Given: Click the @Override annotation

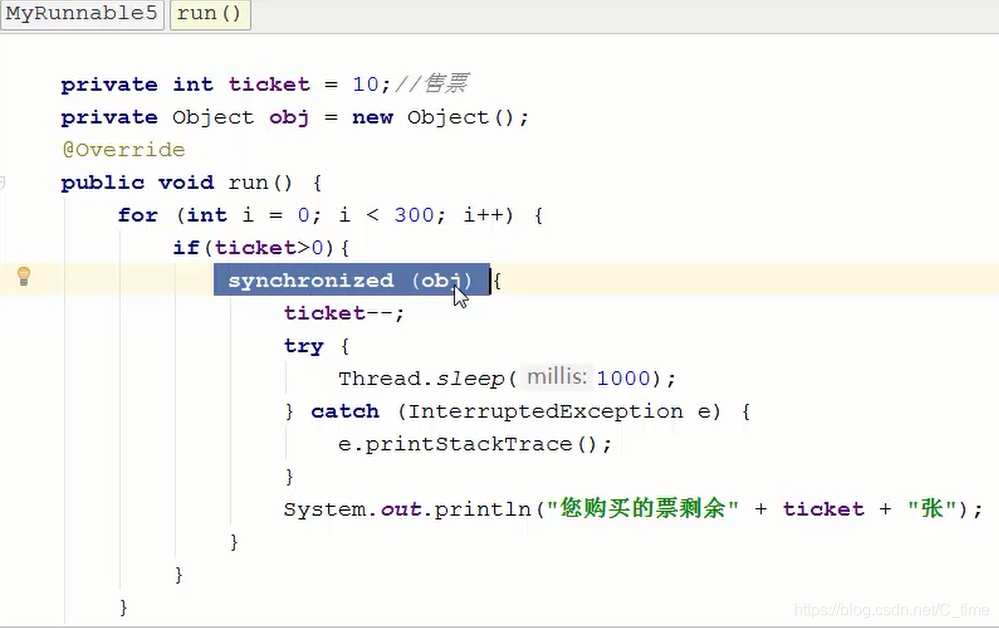Looking at the screenshot, I should click(124, 150).
